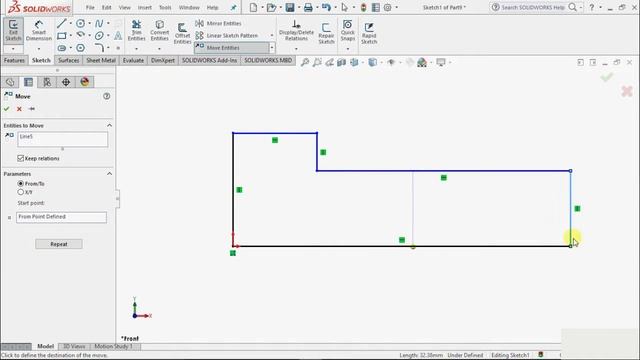Click the Options gear icon
This screenshot has width=640, height=360.
click(x=387, y=7)
